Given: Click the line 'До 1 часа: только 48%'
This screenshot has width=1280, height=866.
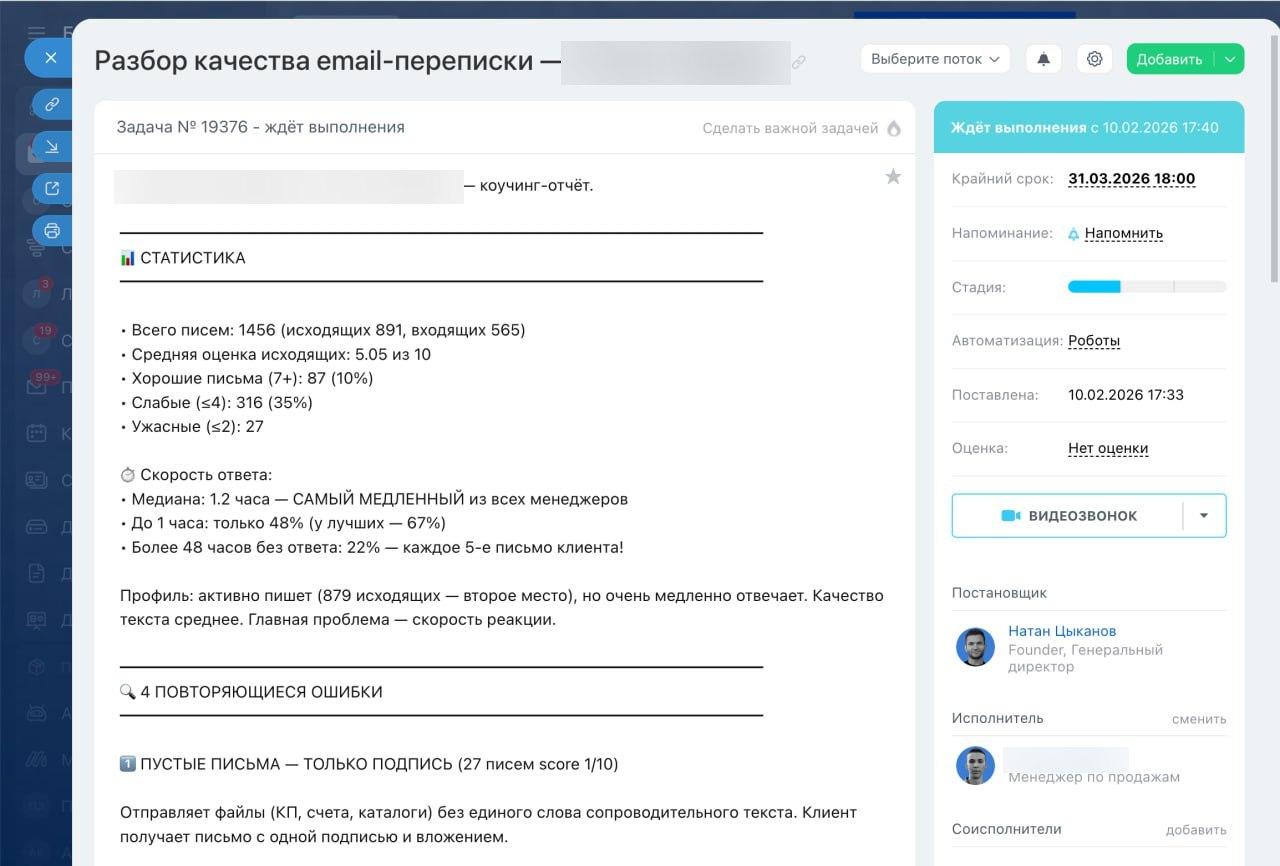Looking at the screenshot, I should point(283,523).
